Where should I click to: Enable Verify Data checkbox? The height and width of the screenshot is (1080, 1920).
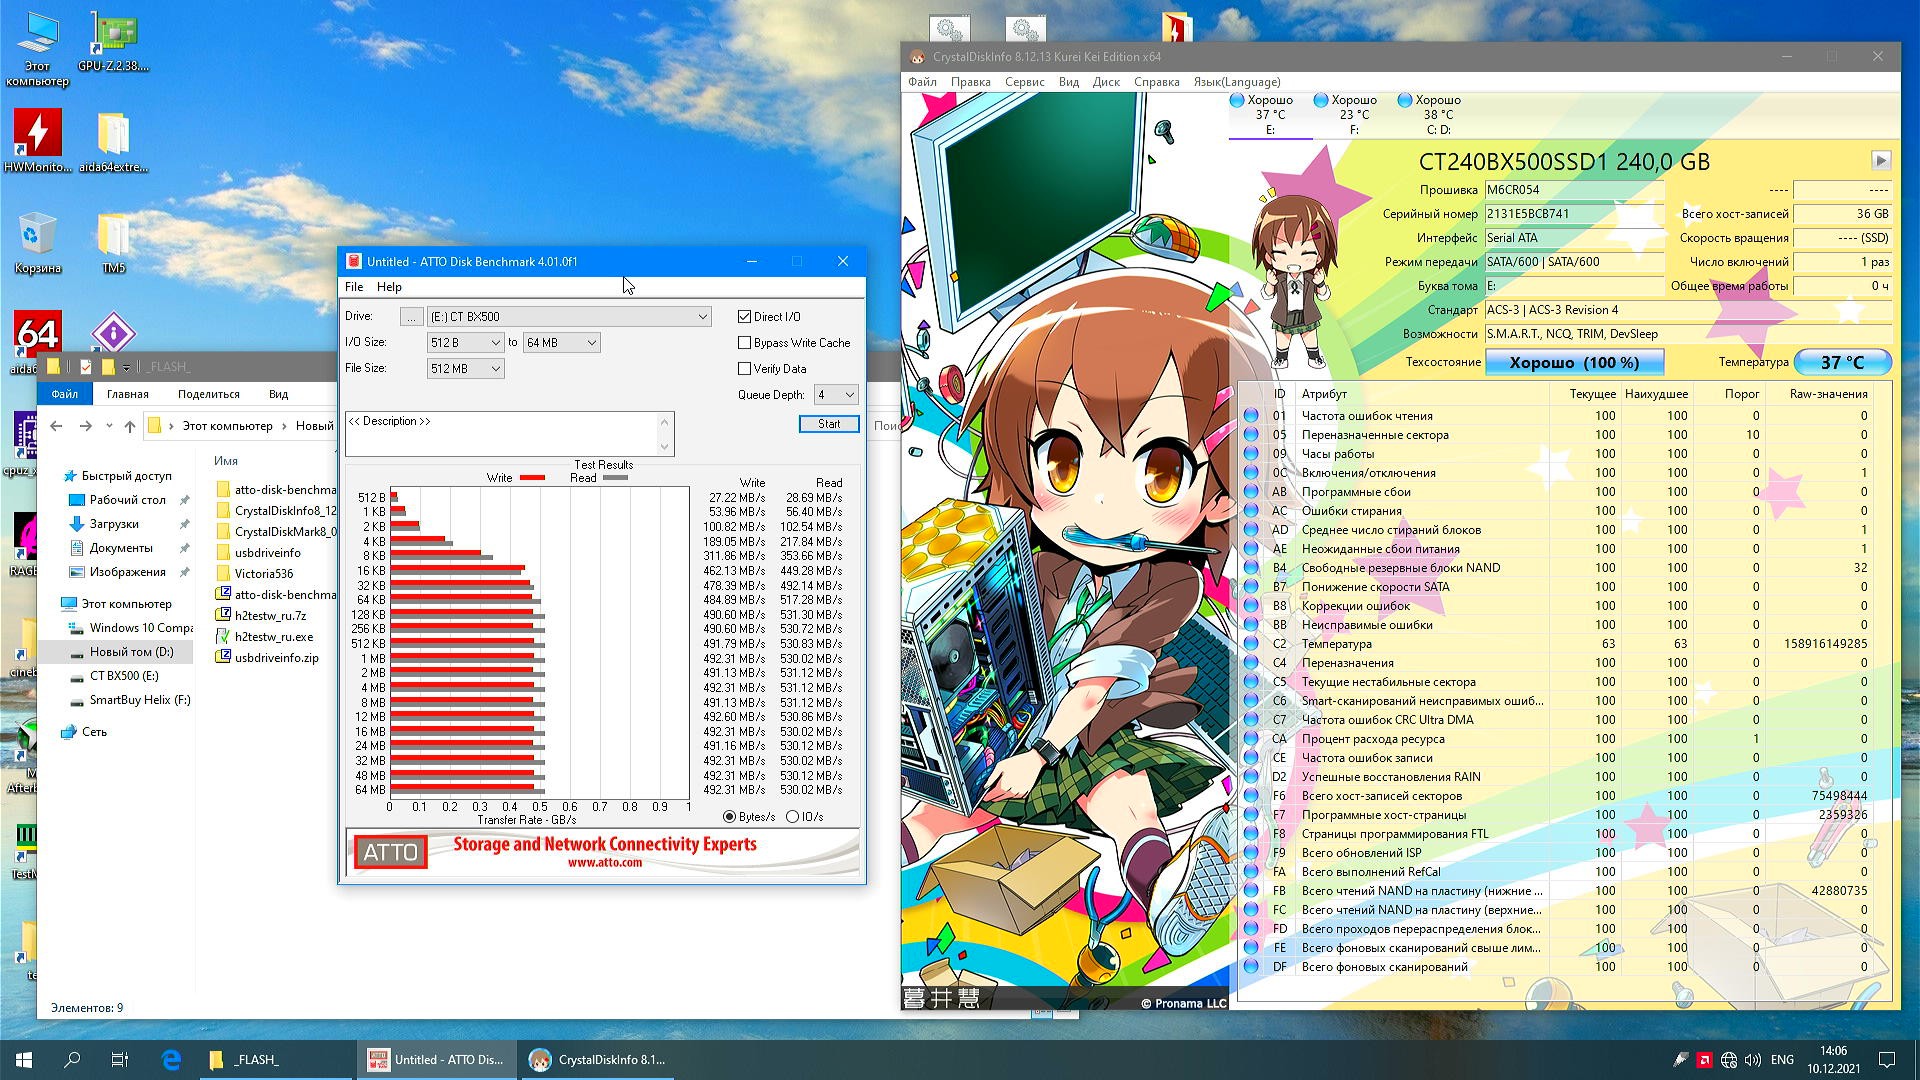pyautogui.click(x=744, y=368)
